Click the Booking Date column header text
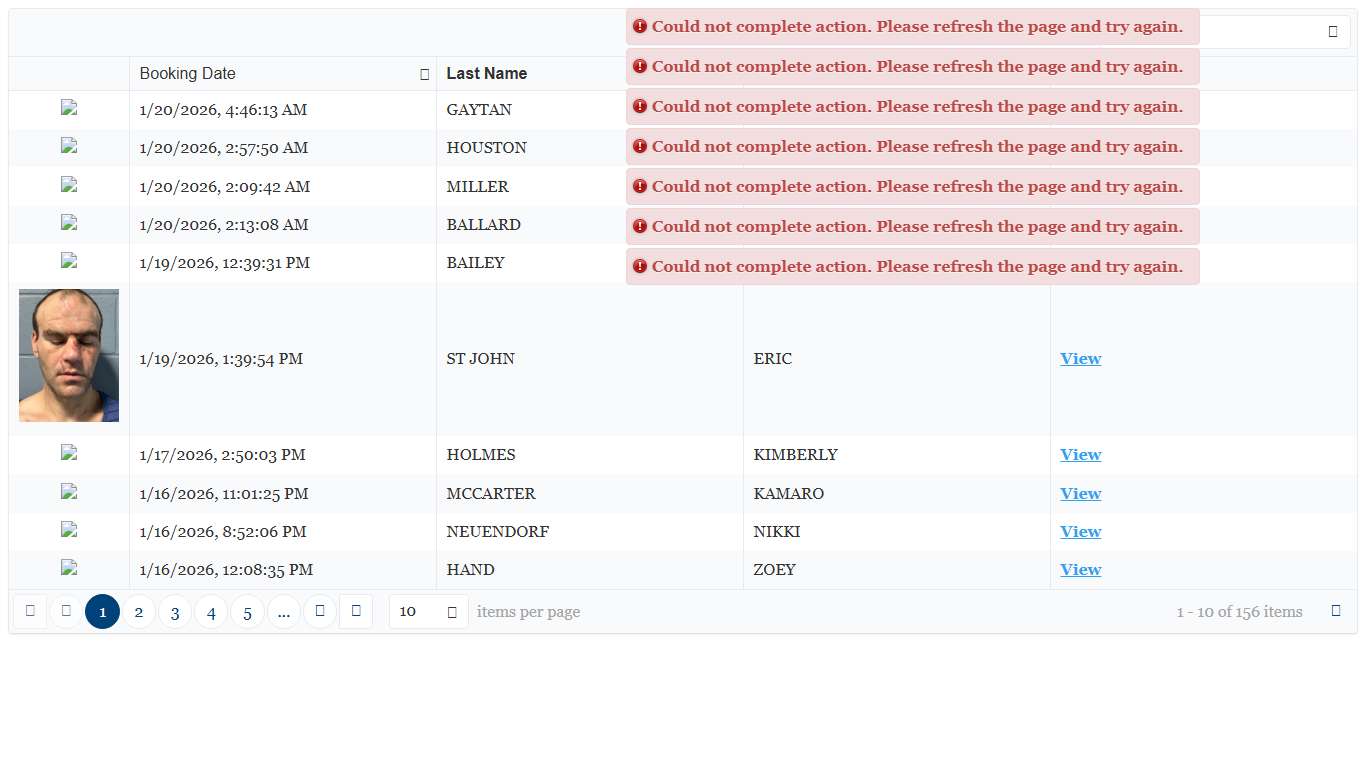The image size is (1366, 768). [188, 74]
